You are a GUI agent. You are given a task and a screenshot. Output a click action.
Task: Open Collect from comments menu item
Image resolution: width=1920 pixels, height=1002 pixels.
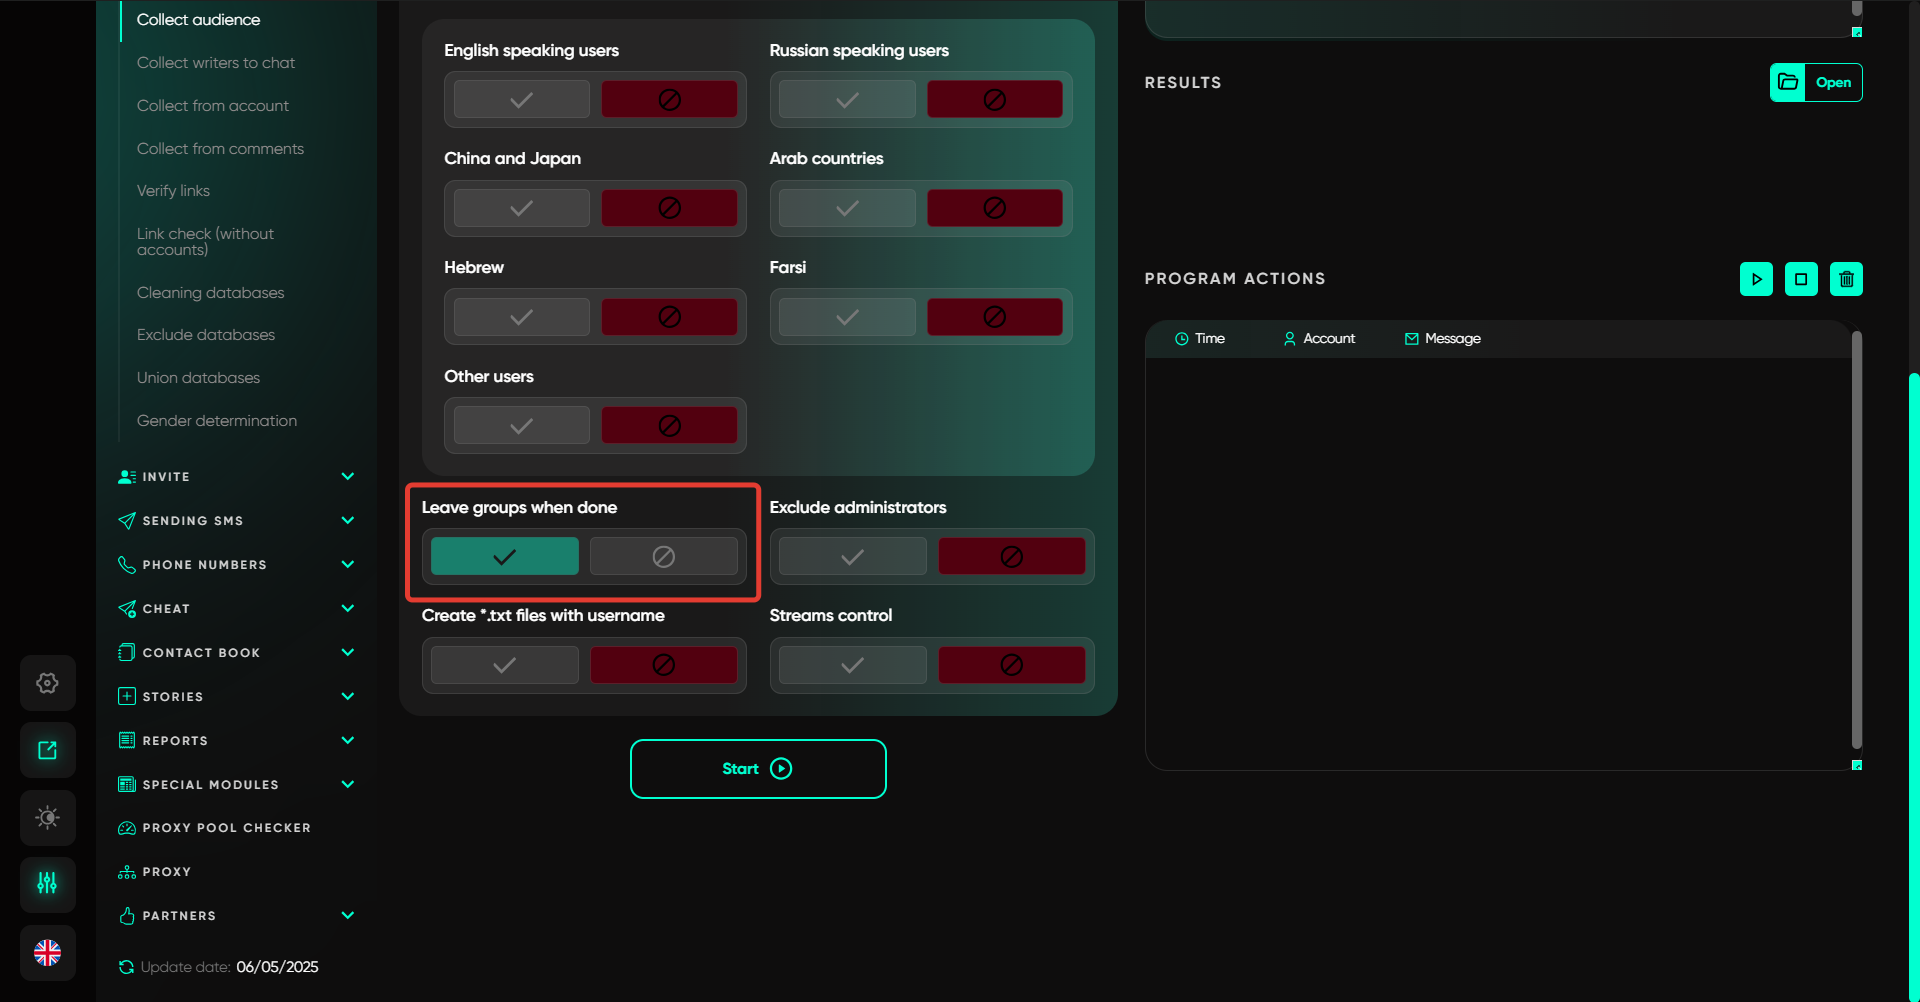point(220,149)
